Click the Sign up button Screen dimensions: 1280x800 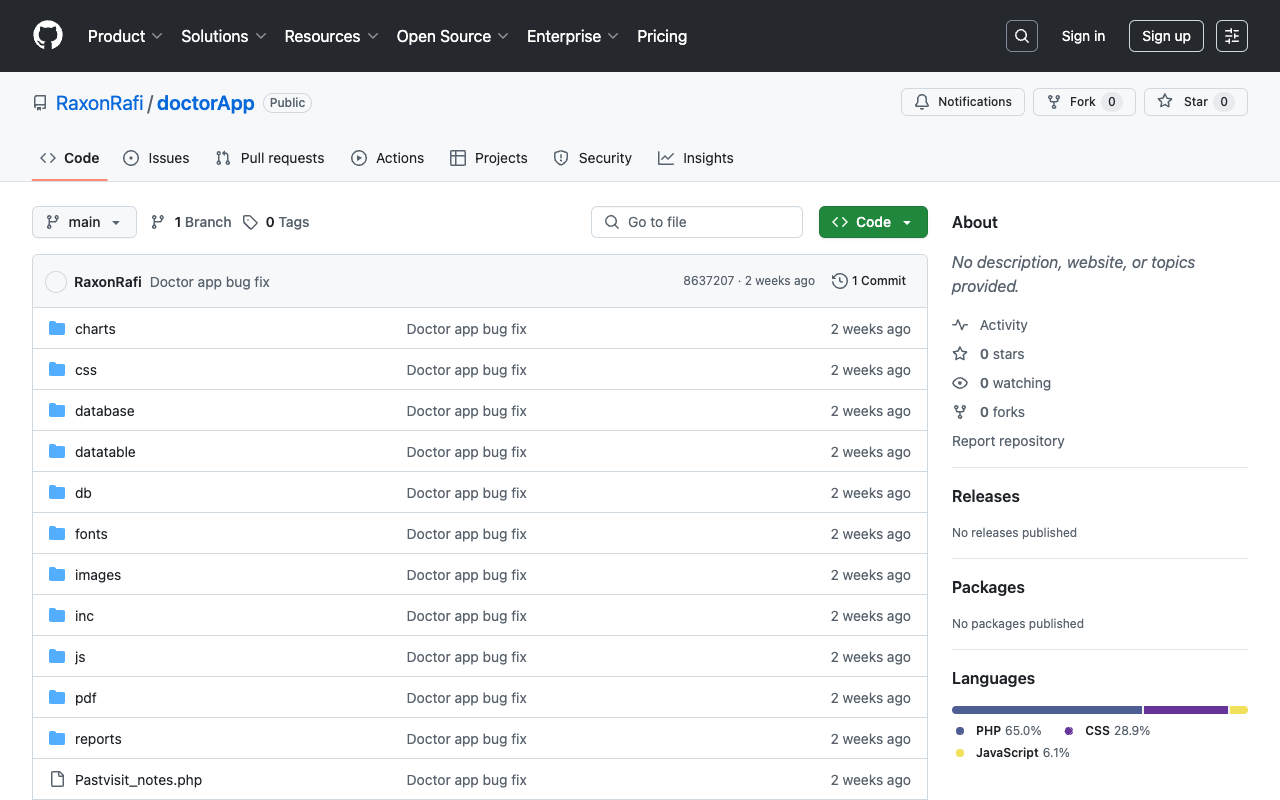point(1166,36)
